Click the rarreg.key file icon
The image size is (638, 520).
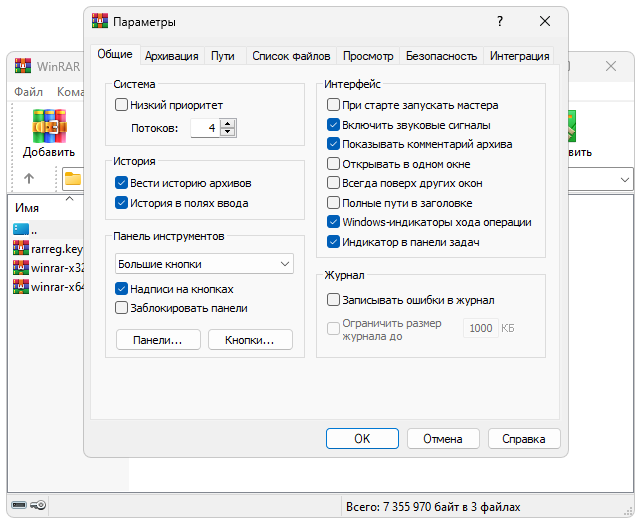pos(21,248)
